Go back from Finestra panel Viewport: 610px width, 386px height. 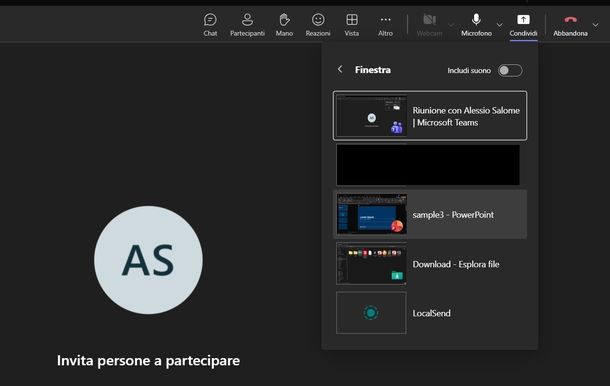(x=340, y=69)
